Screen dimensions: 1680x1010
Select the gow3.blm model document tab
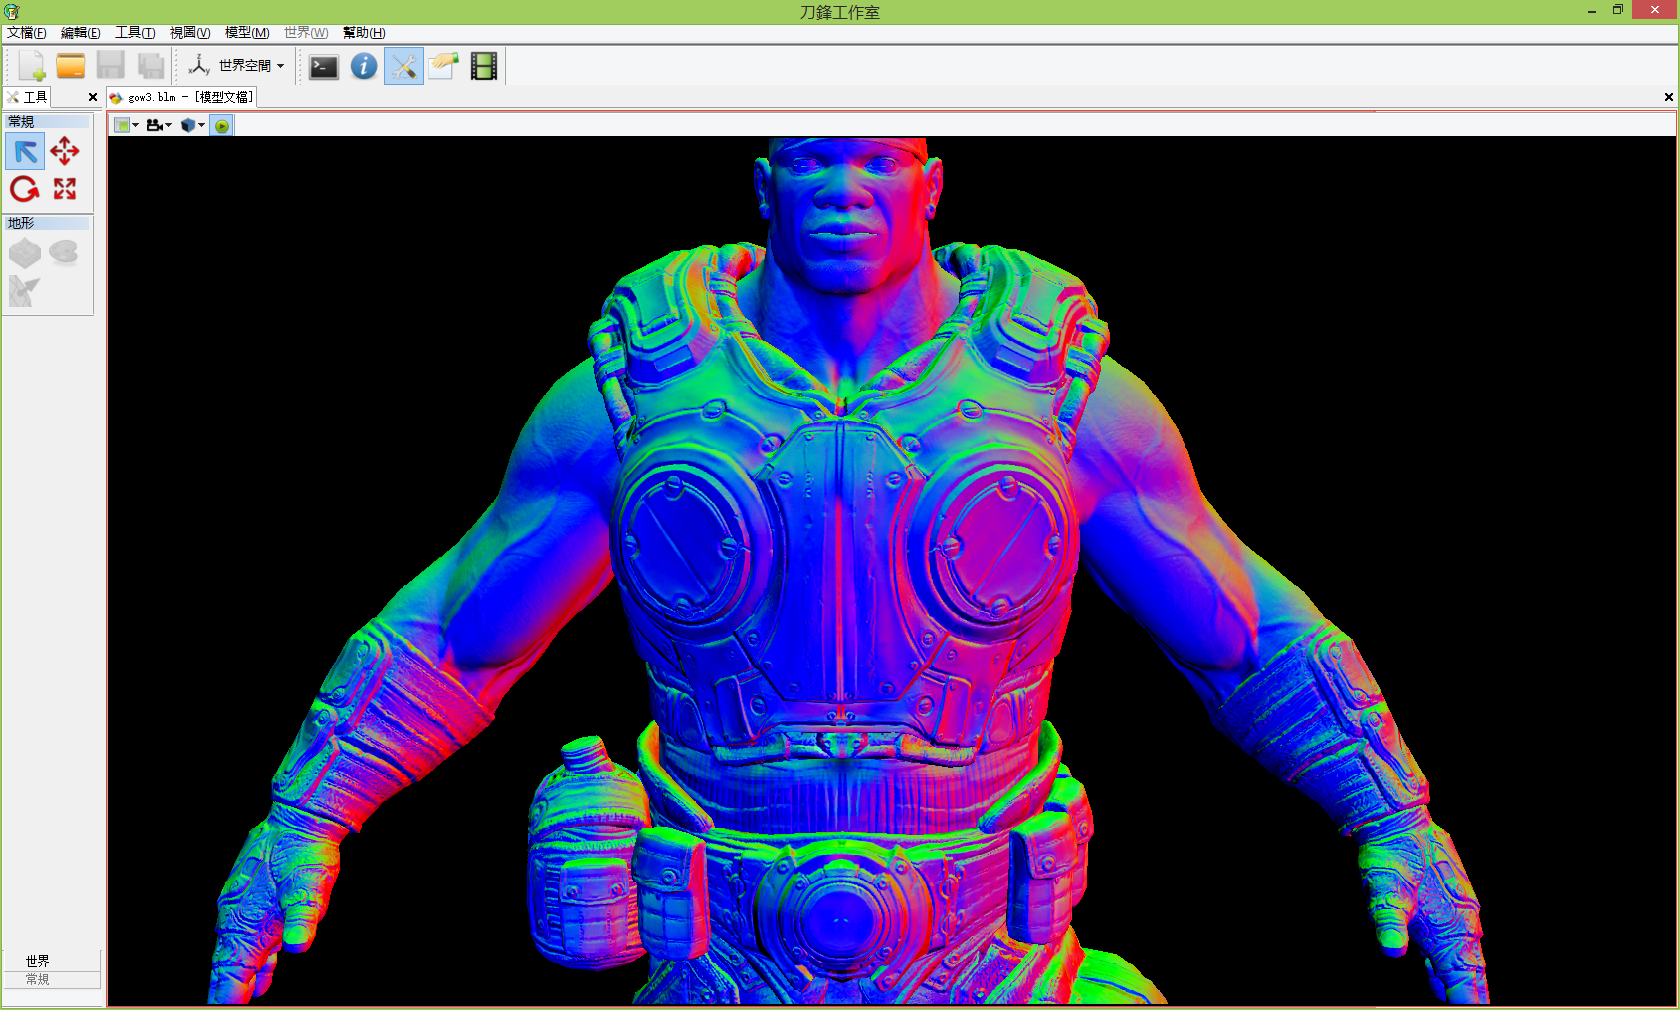click(x=182, y=97)
